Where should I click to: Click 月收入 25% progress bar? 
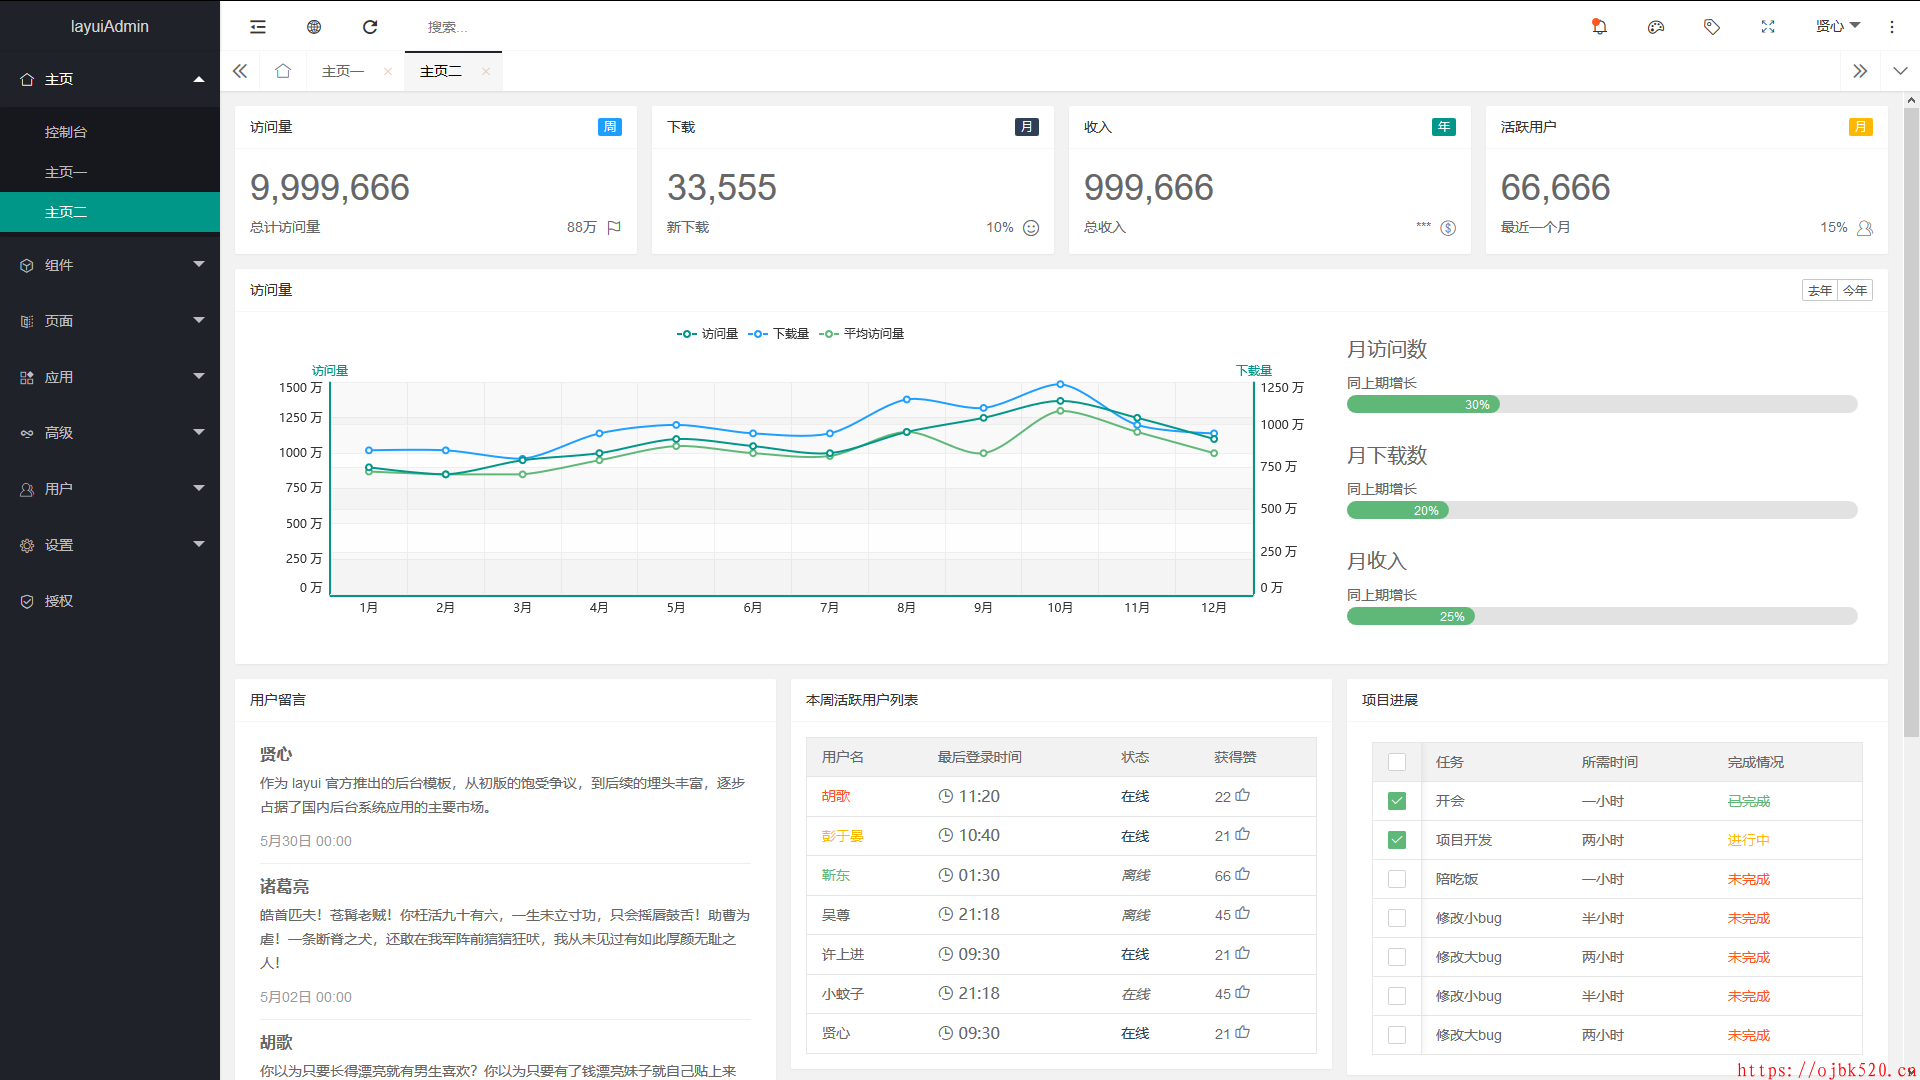coord(1602,616)
